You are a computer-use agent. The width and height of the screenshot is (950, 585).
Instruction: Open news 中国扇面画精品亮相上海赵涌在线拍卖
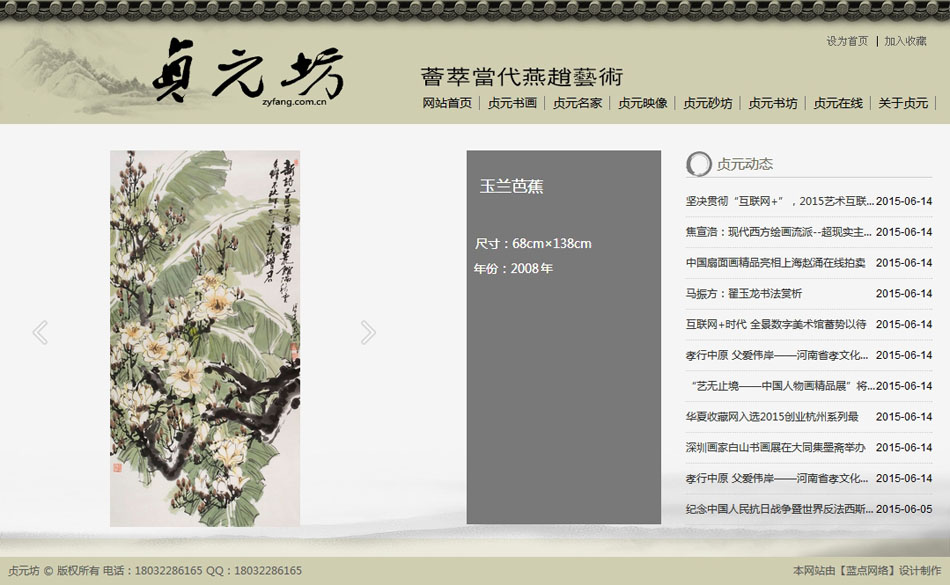click(775, 263)
